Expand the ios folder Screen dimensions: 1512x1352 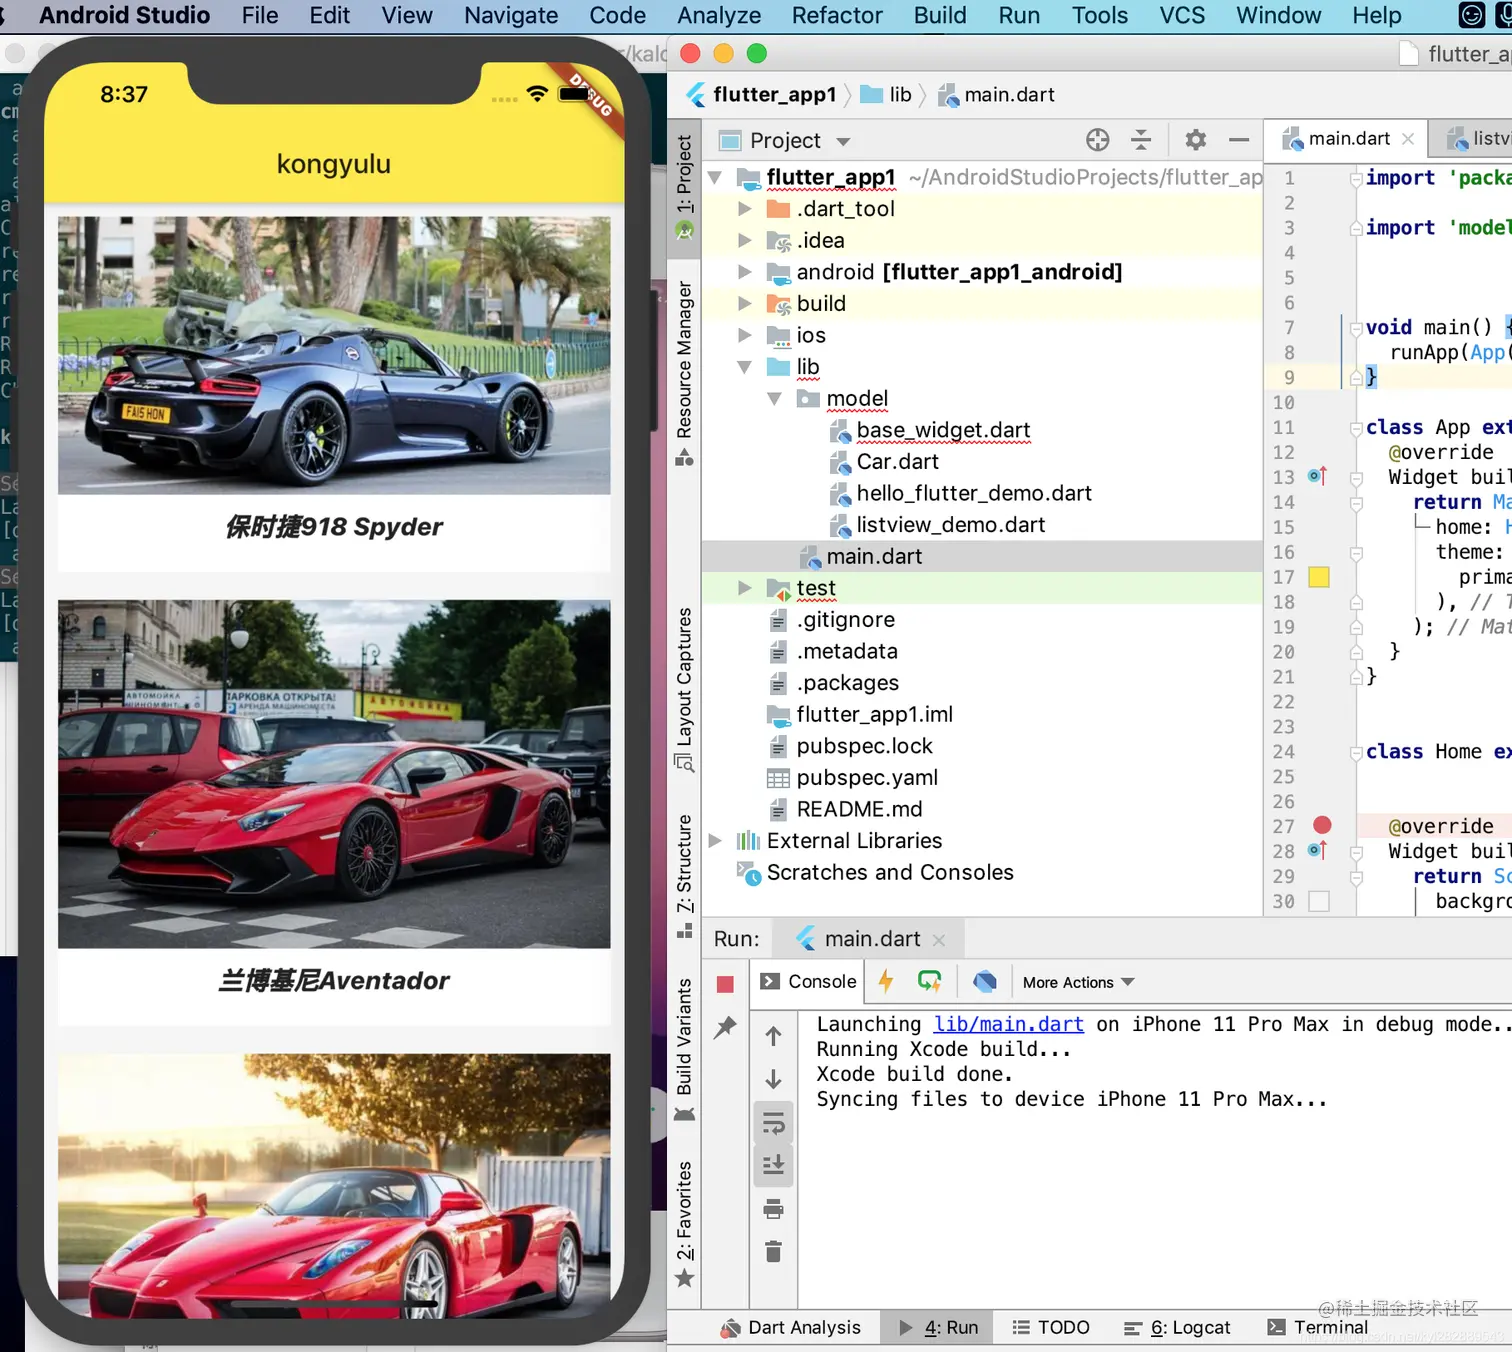pos(744,335)
